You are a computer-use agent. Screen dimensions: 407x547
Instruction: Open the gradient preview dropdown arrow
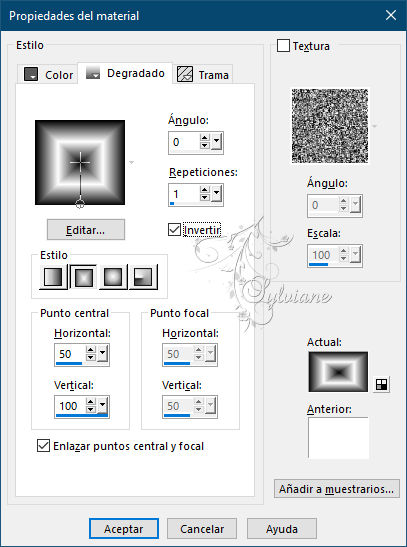[131, 163]
